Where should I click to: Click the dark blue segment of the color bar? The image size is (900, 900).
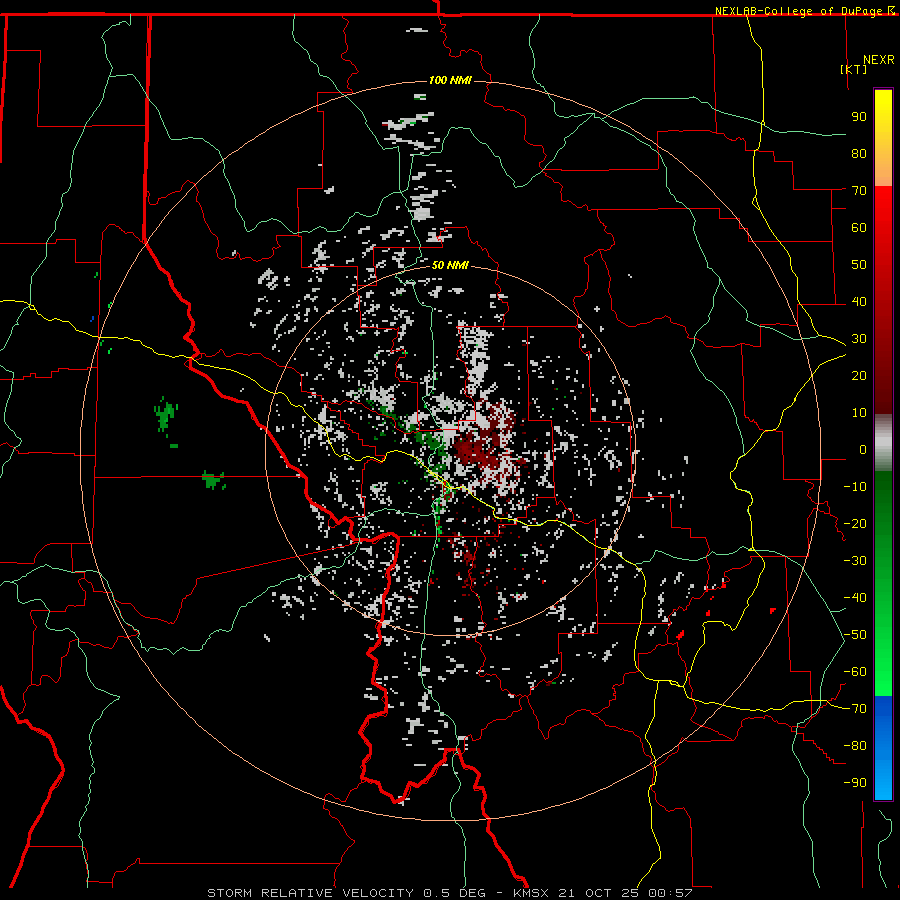[883, 712]
